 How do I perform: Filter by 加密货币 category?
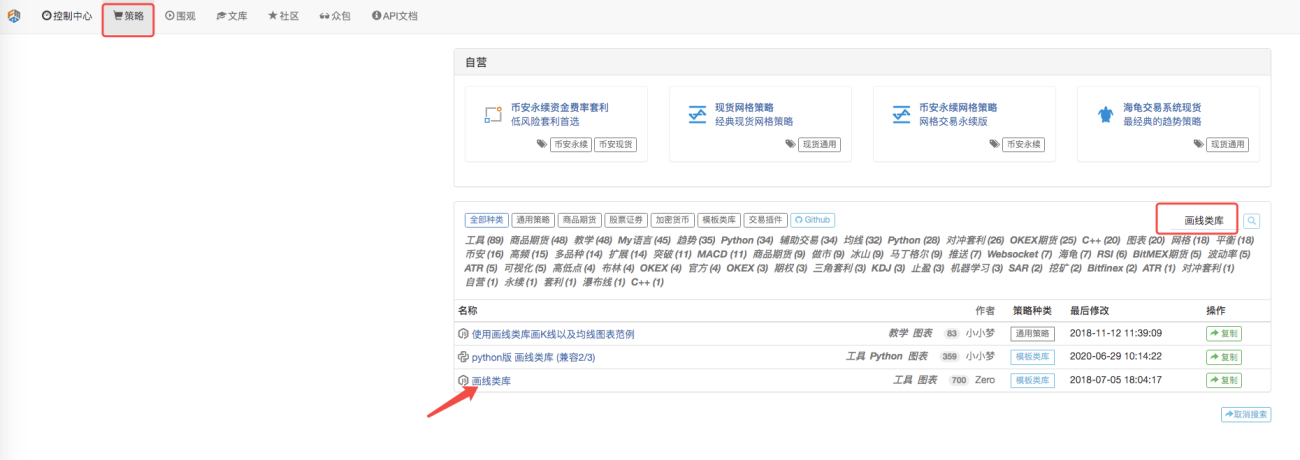tap(672, 220)
